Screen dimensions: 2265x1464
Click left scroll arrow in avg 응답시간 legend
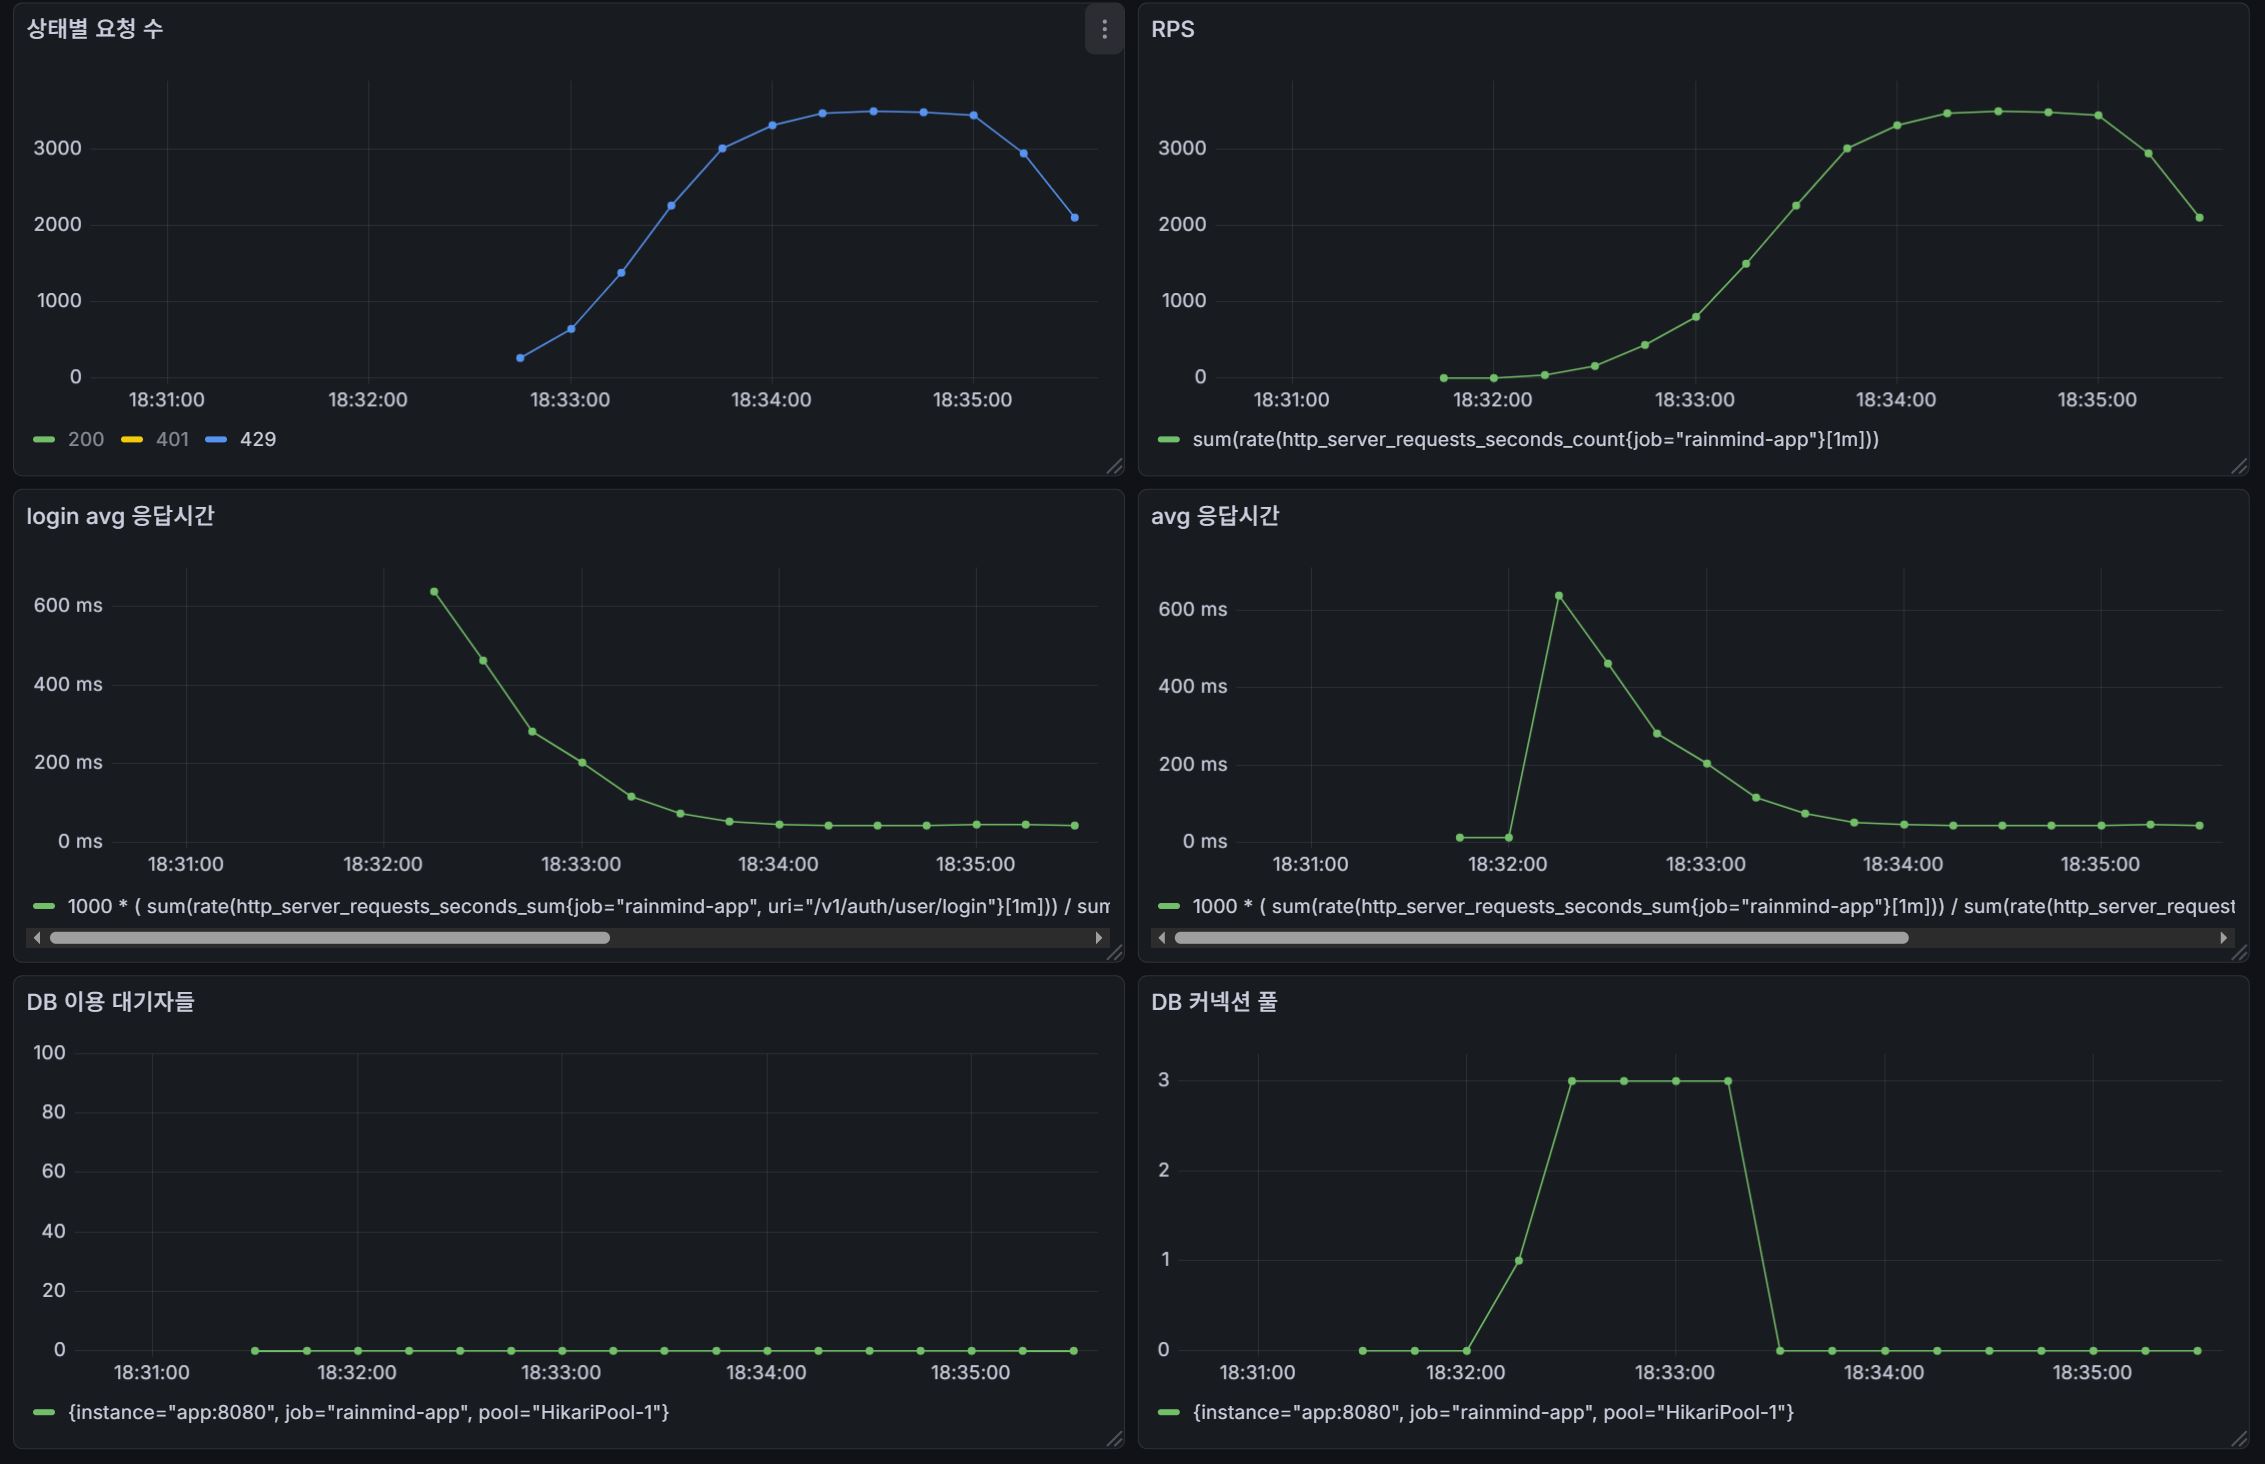[x=1161, y=938]
